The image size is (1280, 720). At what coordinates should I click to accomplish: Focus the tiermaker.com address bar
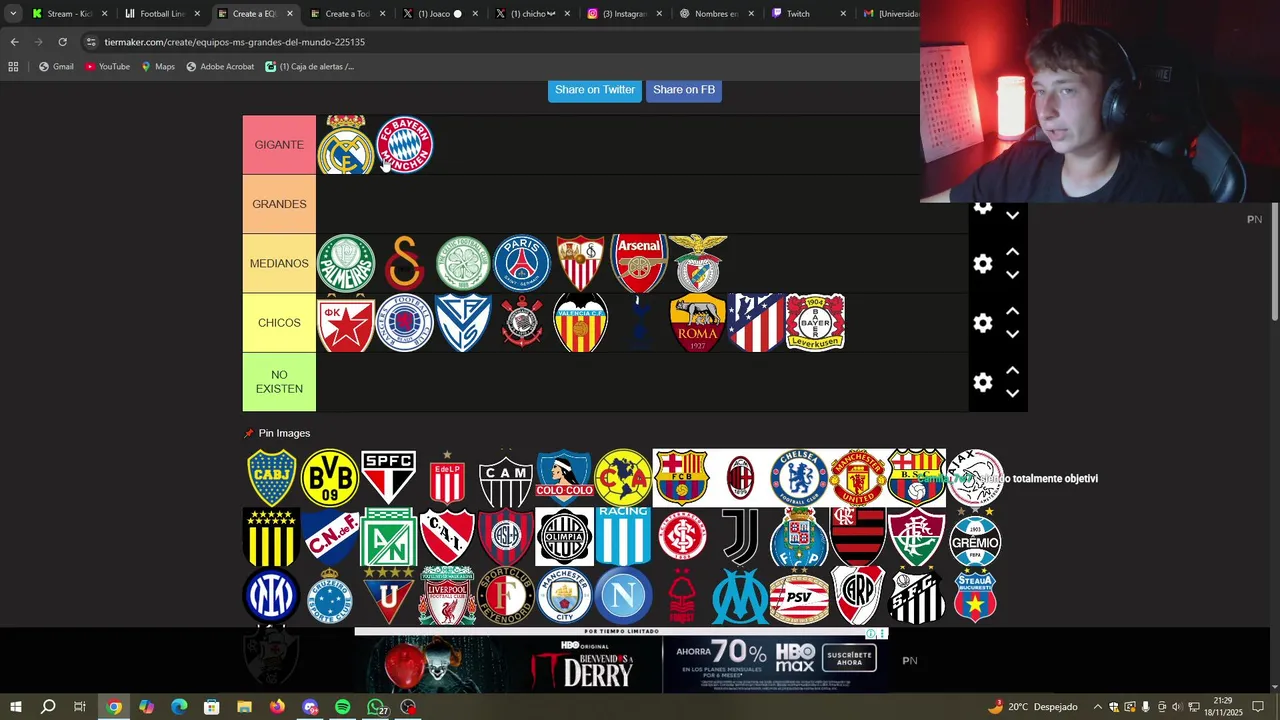coord(500,42)
